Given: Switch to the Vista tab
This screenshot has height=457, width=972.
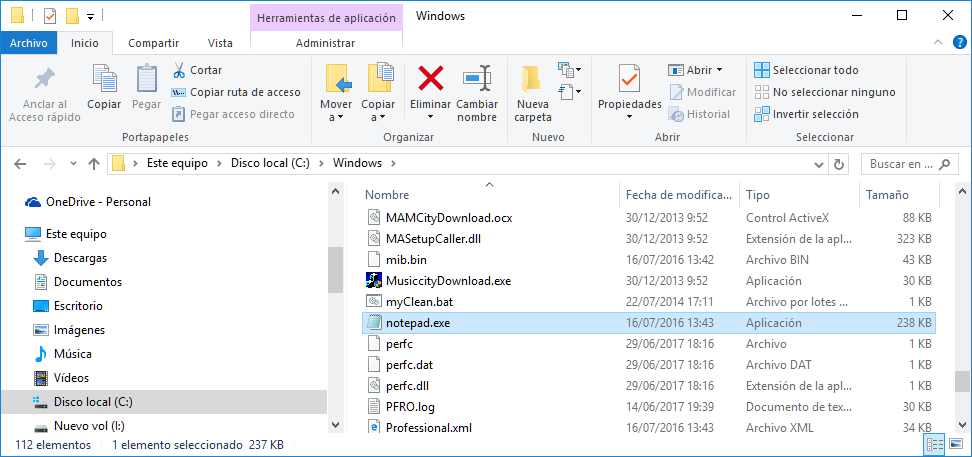Looking at the screenshot, I should click(220, 43).
